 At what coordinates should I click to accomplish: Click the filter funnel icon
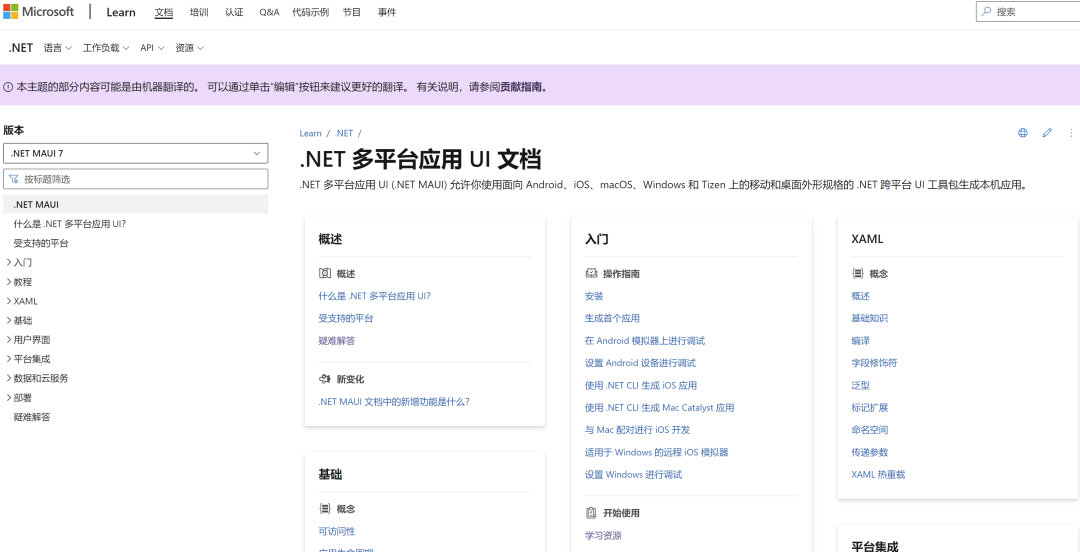tap(14, 179)
